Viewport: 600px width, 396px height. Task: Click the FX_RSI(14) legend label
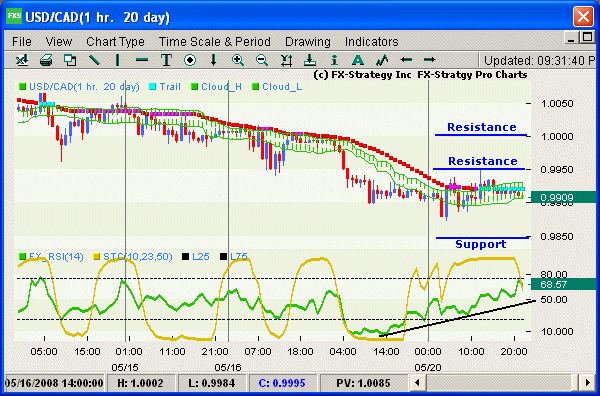(56, 256)
